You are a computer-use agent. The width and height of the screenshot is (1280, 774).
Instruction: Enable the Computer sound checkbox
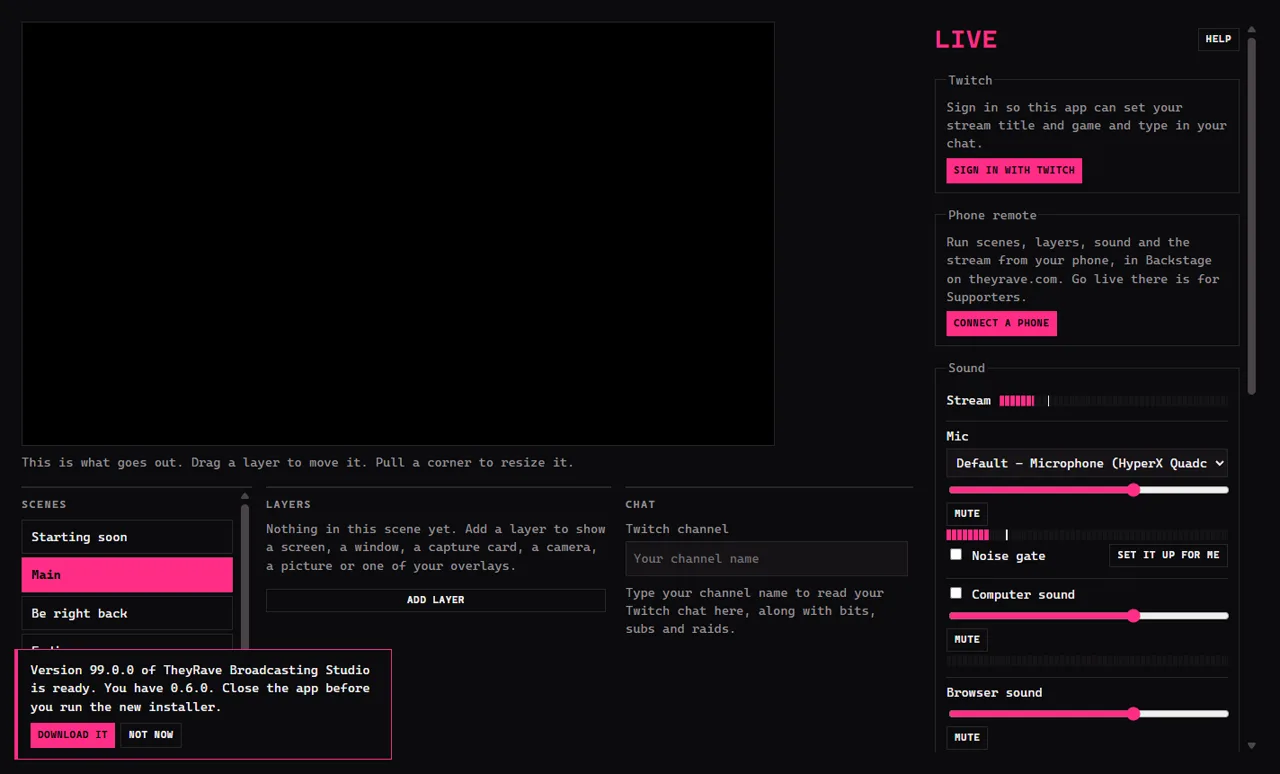coord(956,593)
